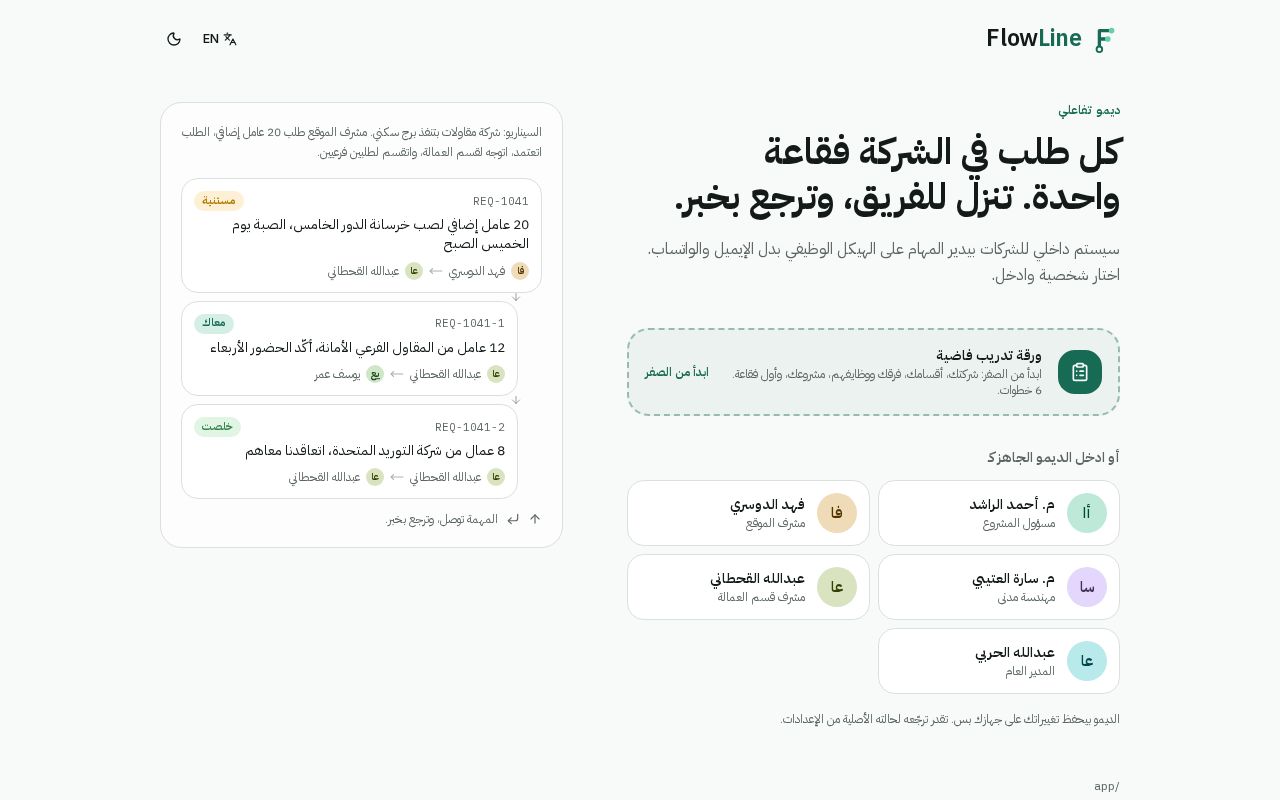Viewport: 1280px width, 800px height.
Task: Click the فا avatar of فهد الدوسري
Action: (837, 513)
